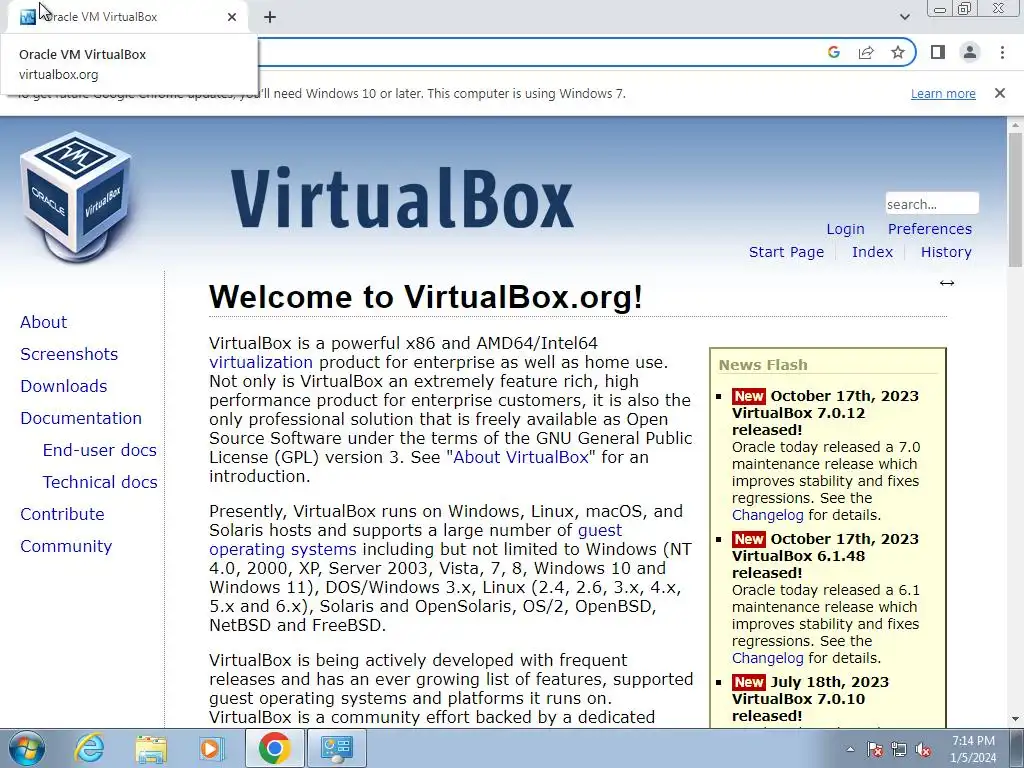Bookmark this tab with the star icon
The height and width of the screenshot is (768, 1024).
898,52
